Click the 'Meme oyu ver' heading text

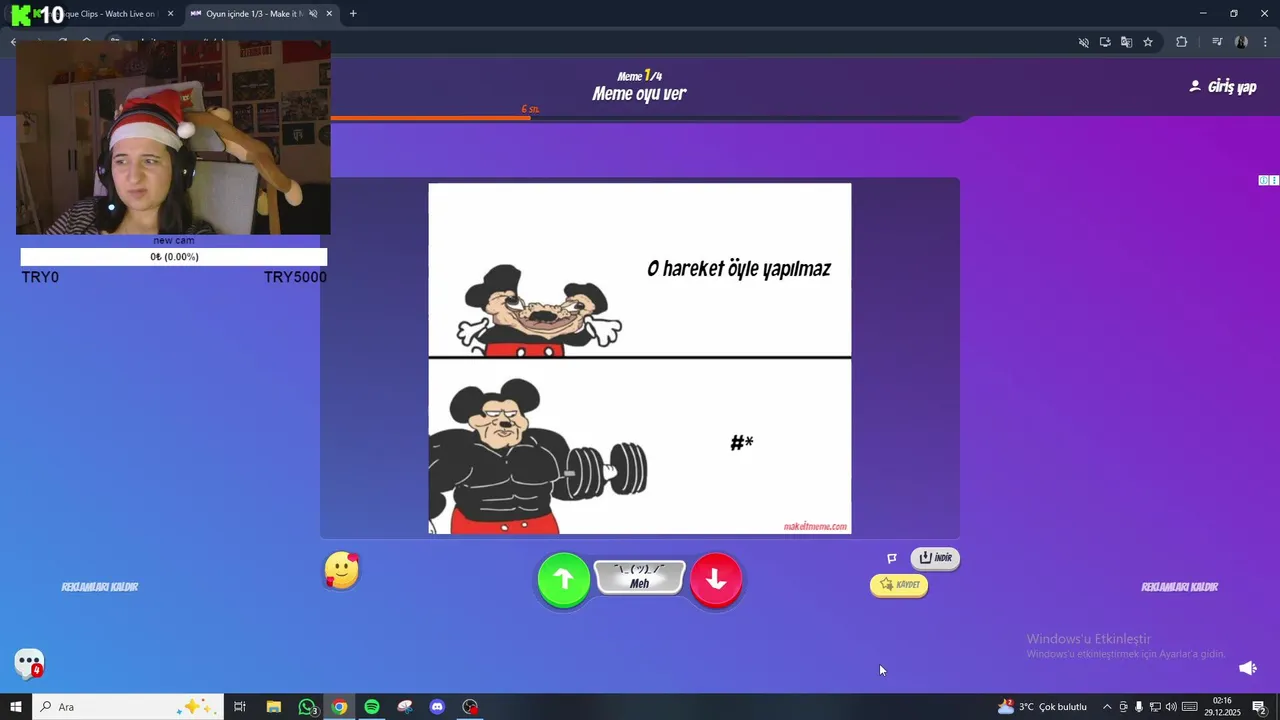[639, 94]
